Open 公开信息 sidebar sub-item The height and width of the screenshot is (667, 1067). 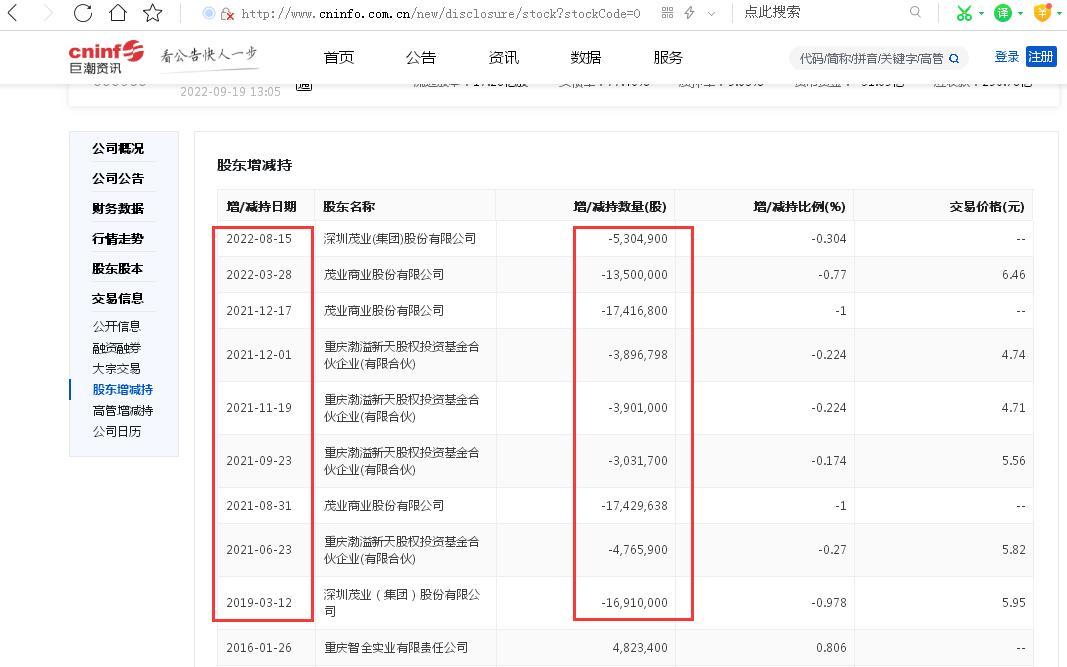pyautogui.click(x=116, y=327)
